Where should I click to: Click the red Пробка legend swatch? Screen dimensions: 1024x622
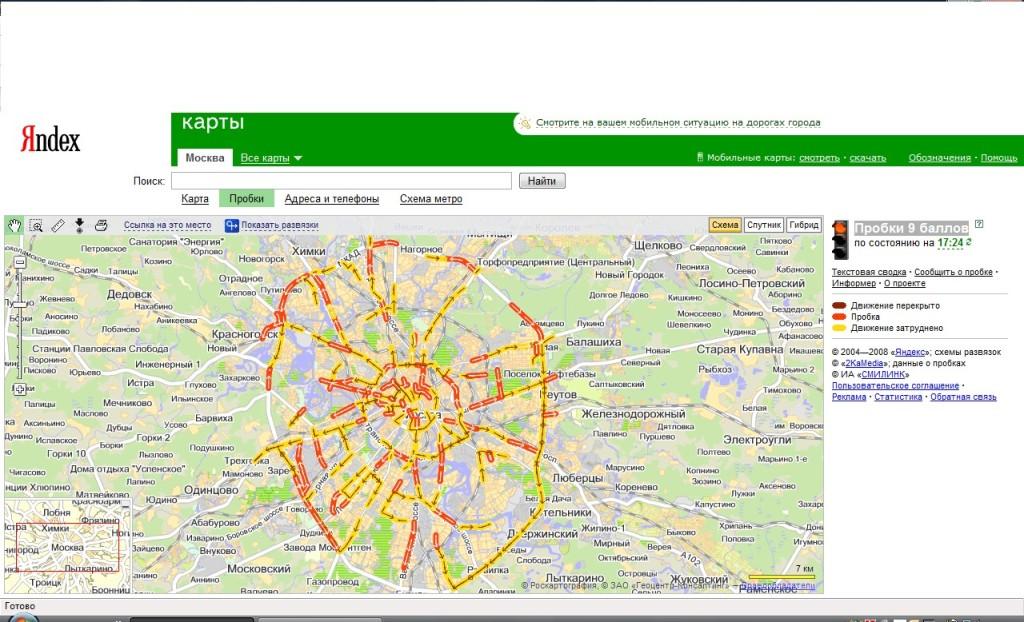click(x=839, y=316)
